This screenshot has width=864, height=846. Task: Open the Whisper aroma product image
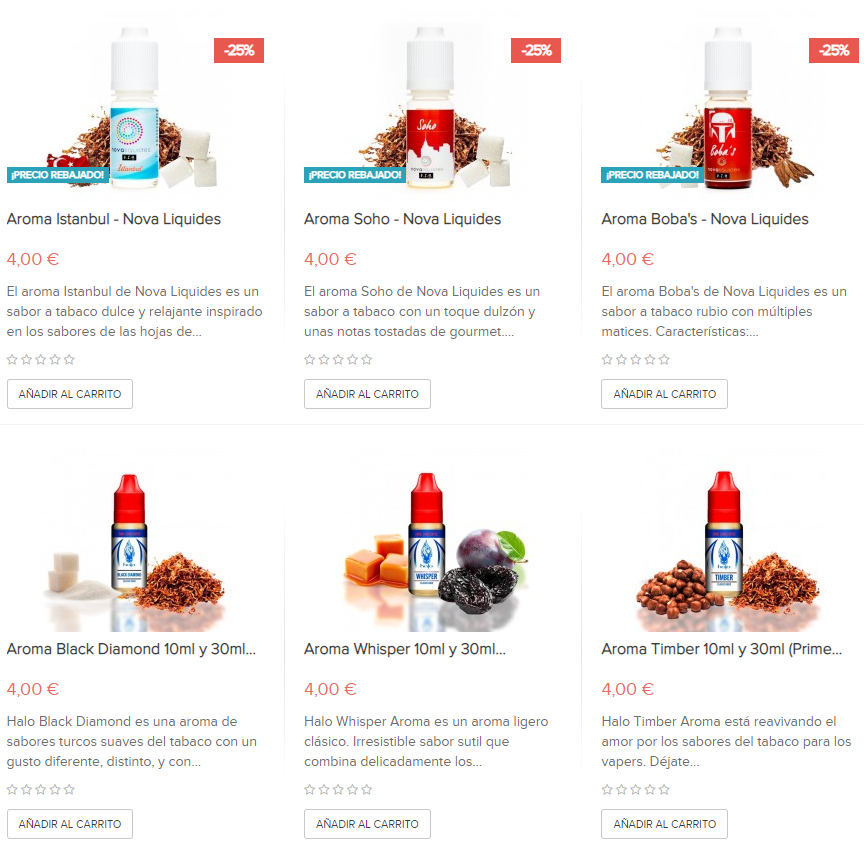(x=431, y=545)
